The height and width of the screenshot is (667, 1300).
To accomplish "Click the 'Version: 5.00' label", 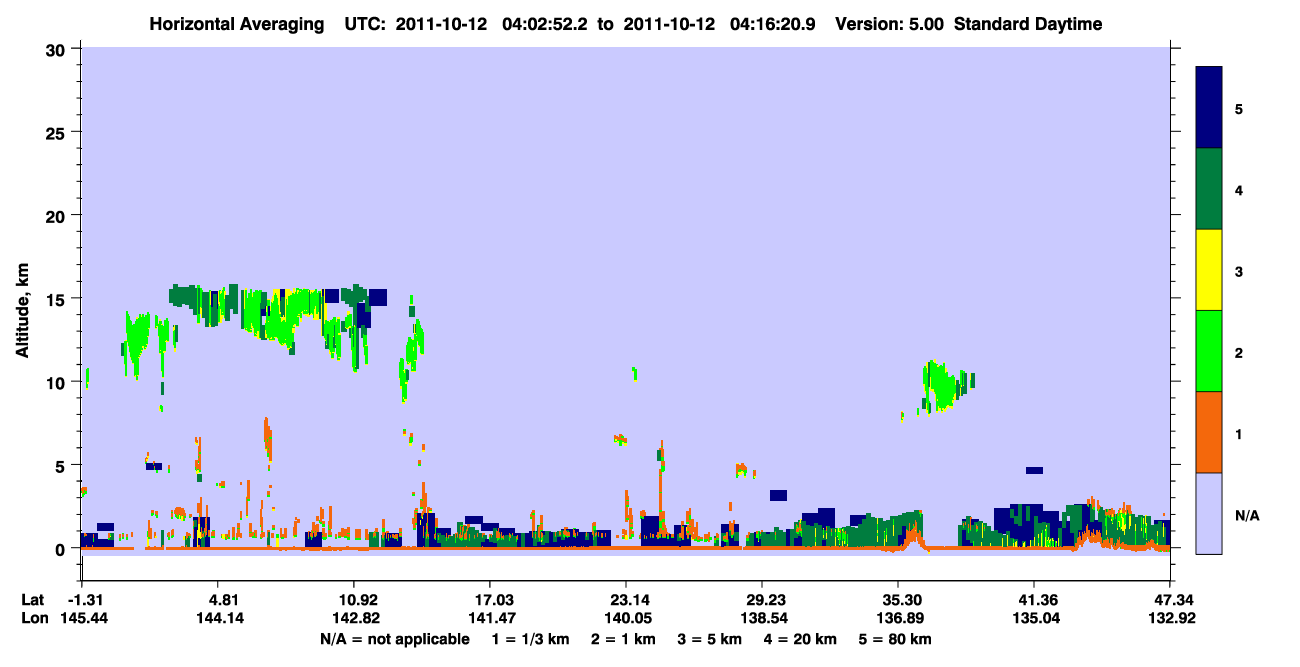I will point(891,24).
